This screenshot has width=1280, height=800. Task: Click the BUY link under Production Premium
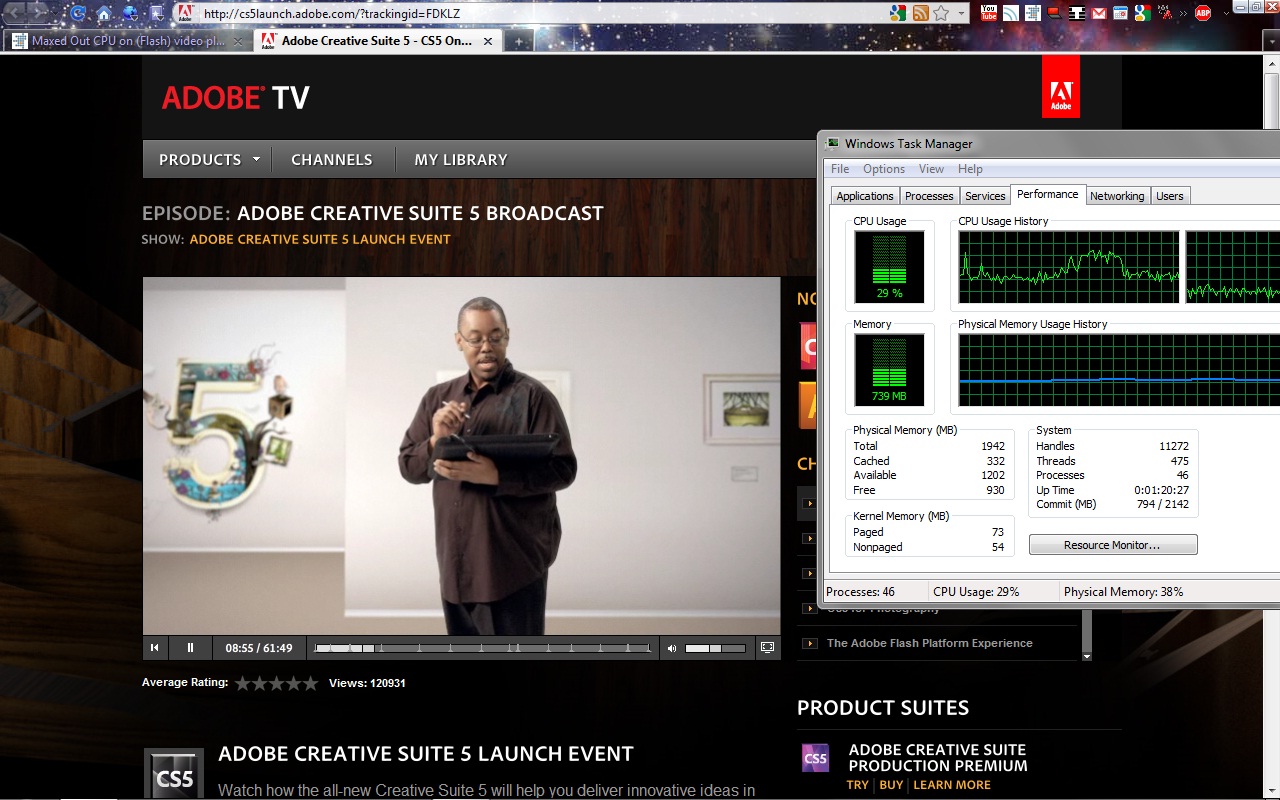[891, 785]
